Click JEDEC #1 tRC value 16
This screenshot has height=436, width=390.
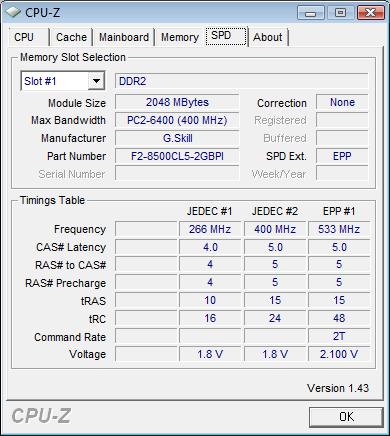pos(210,318)
